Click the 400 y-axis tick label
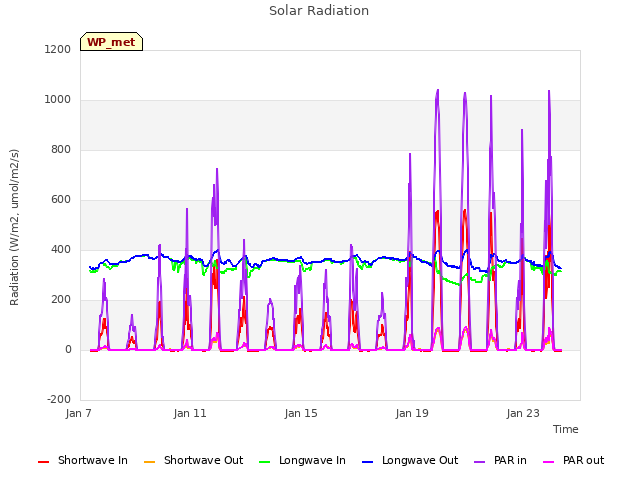This screenshot has height=480, width=640. tap(61, 249)
